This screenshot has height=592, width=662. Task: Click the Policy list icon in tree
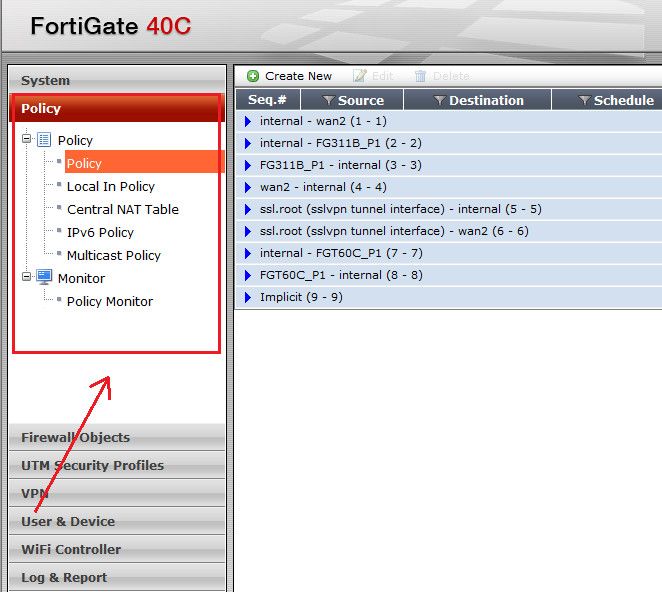pyautogui.click(x=44, y=139)
